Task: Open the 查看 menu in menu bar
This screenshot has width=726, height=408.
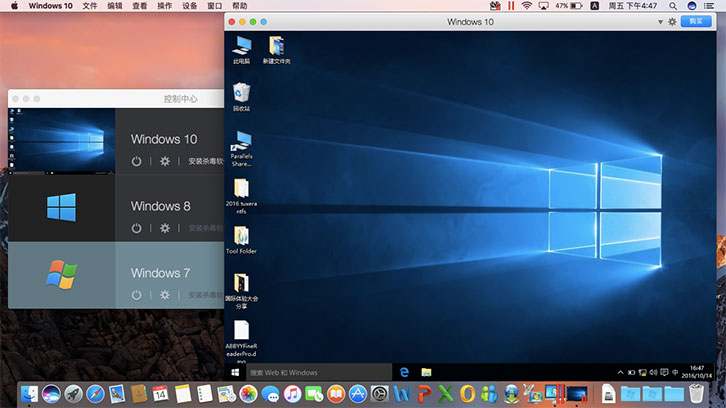Action: pos(139,6)
